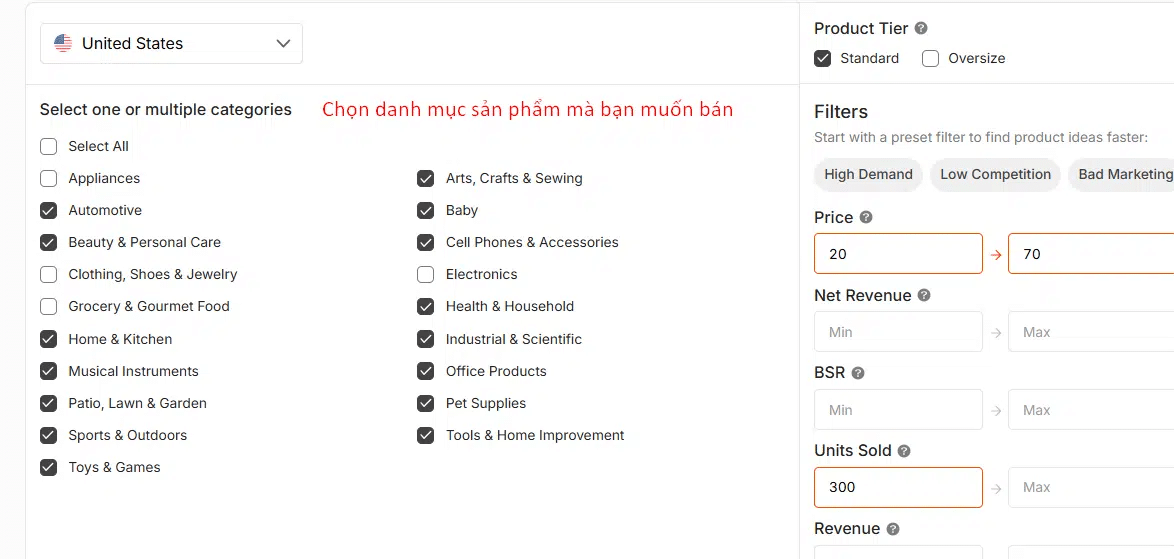
Task: Click the BSR info icon
Action: coord(858,373)
